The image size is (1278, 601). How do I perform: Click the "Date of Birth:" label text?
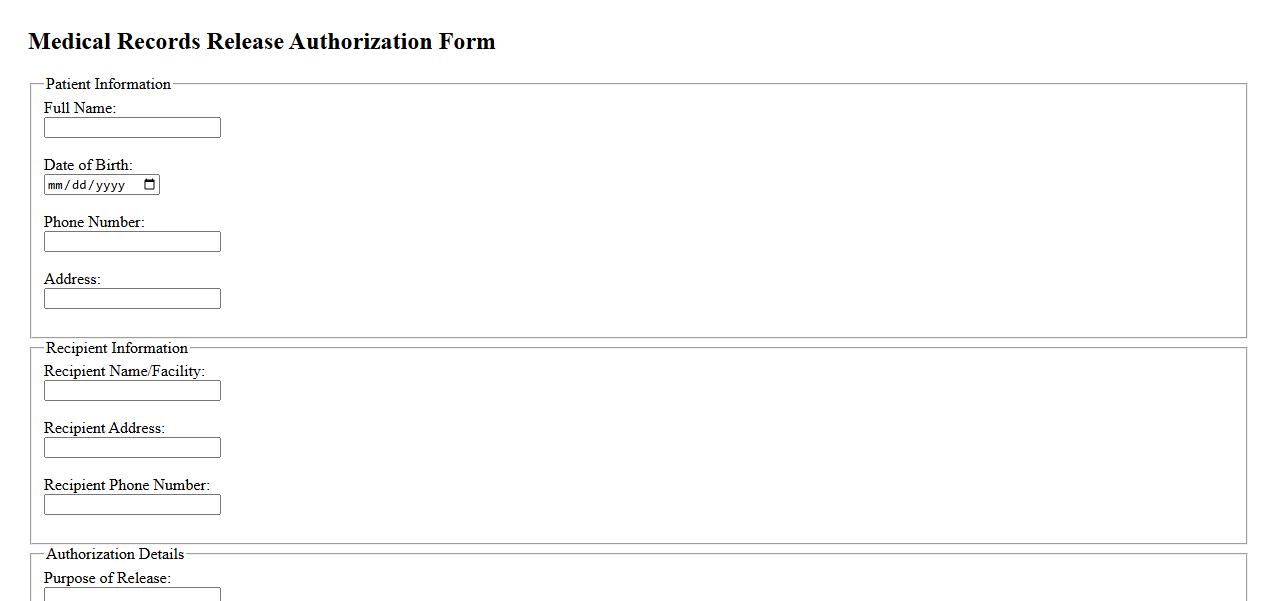[88, 165]
